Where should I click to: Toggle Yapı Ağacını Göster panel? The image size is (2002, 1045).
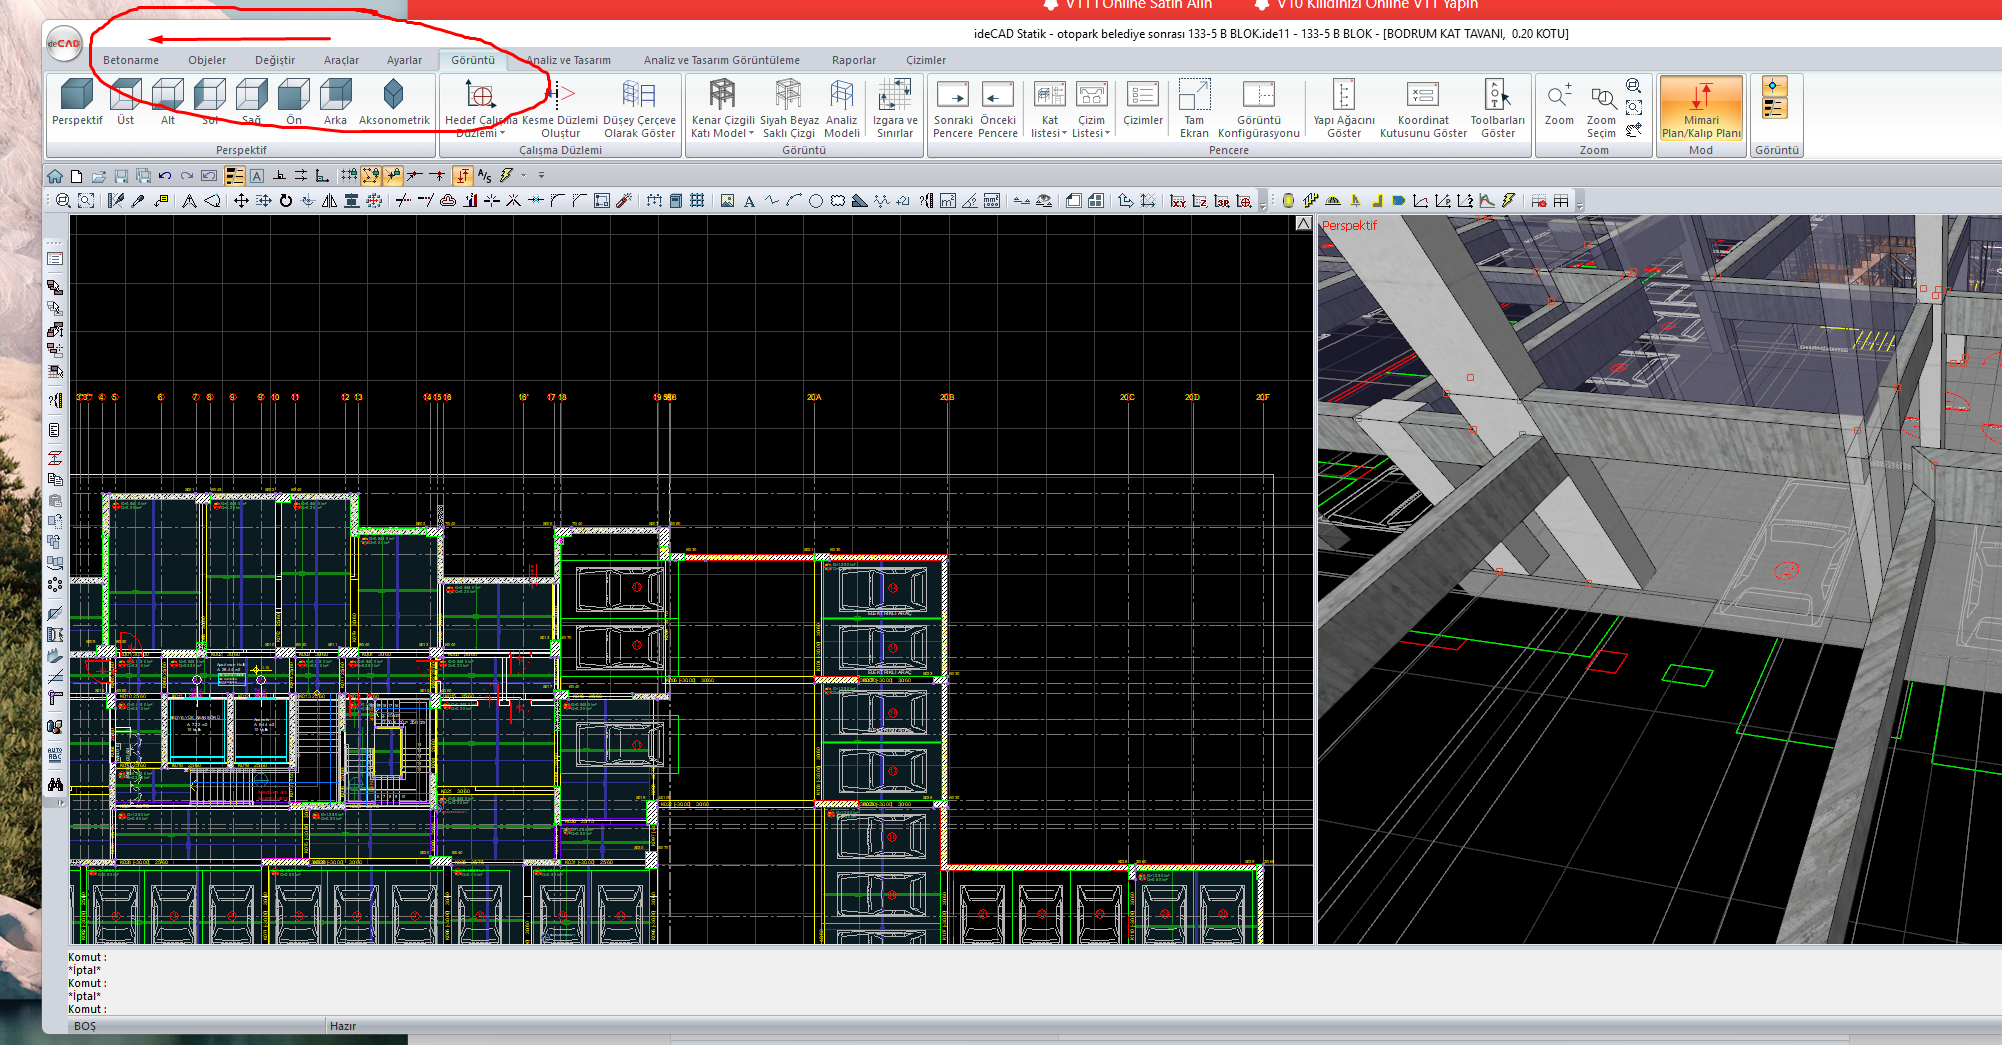tap(1343, 96)
